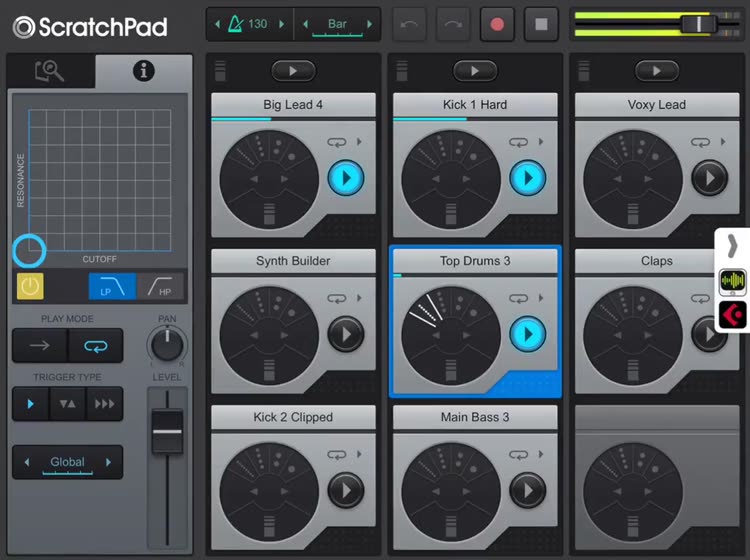Screen dimensions: 750x560
Task: Increase tempo with right arrow
Action: (x=282, y=24)
